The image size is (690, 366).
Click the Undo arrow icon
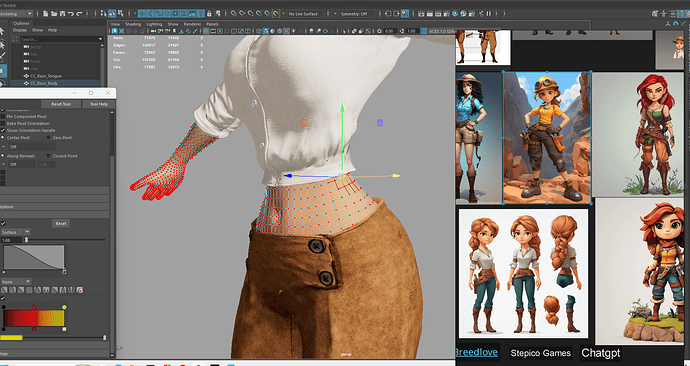pyautogui.click(x=70, y=14)
